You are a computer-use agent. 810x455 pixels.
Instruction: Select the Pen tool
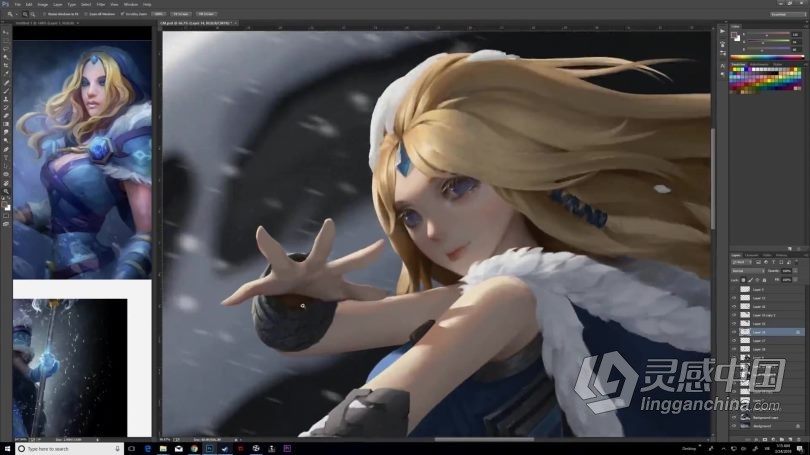click(6, 149)
